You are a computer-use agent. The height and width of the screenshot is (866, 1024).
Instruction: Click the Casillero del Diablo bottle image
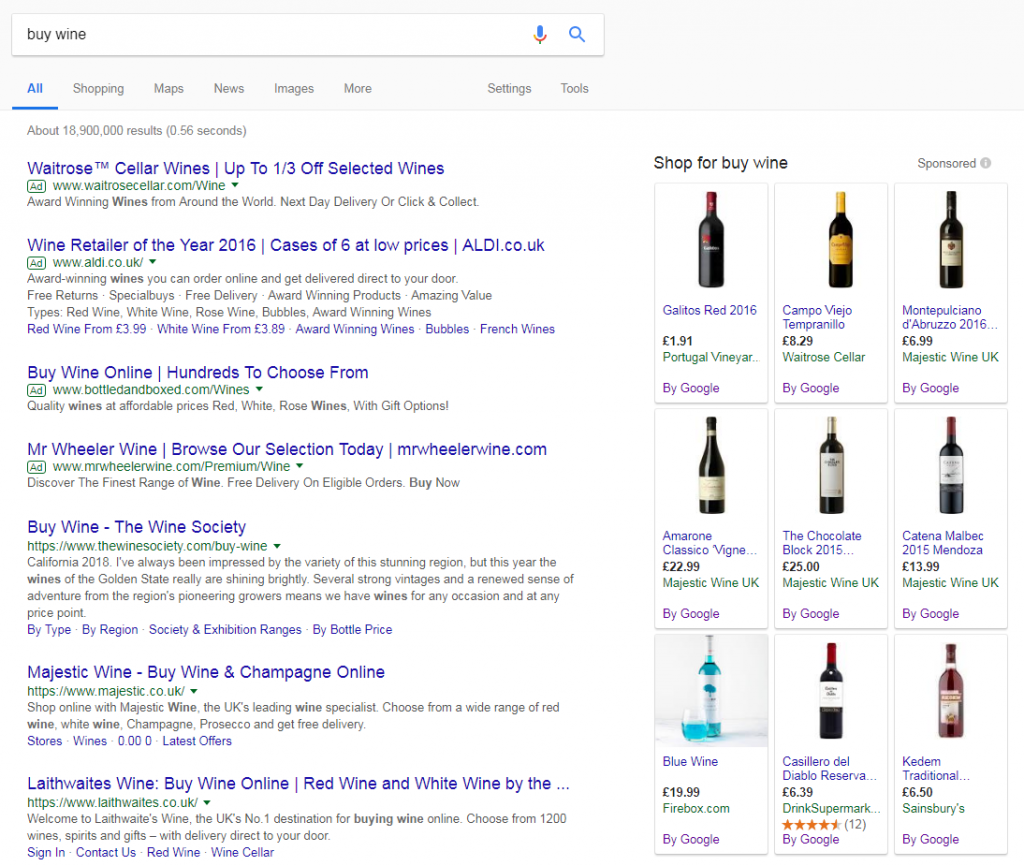[x=831, y=691]
